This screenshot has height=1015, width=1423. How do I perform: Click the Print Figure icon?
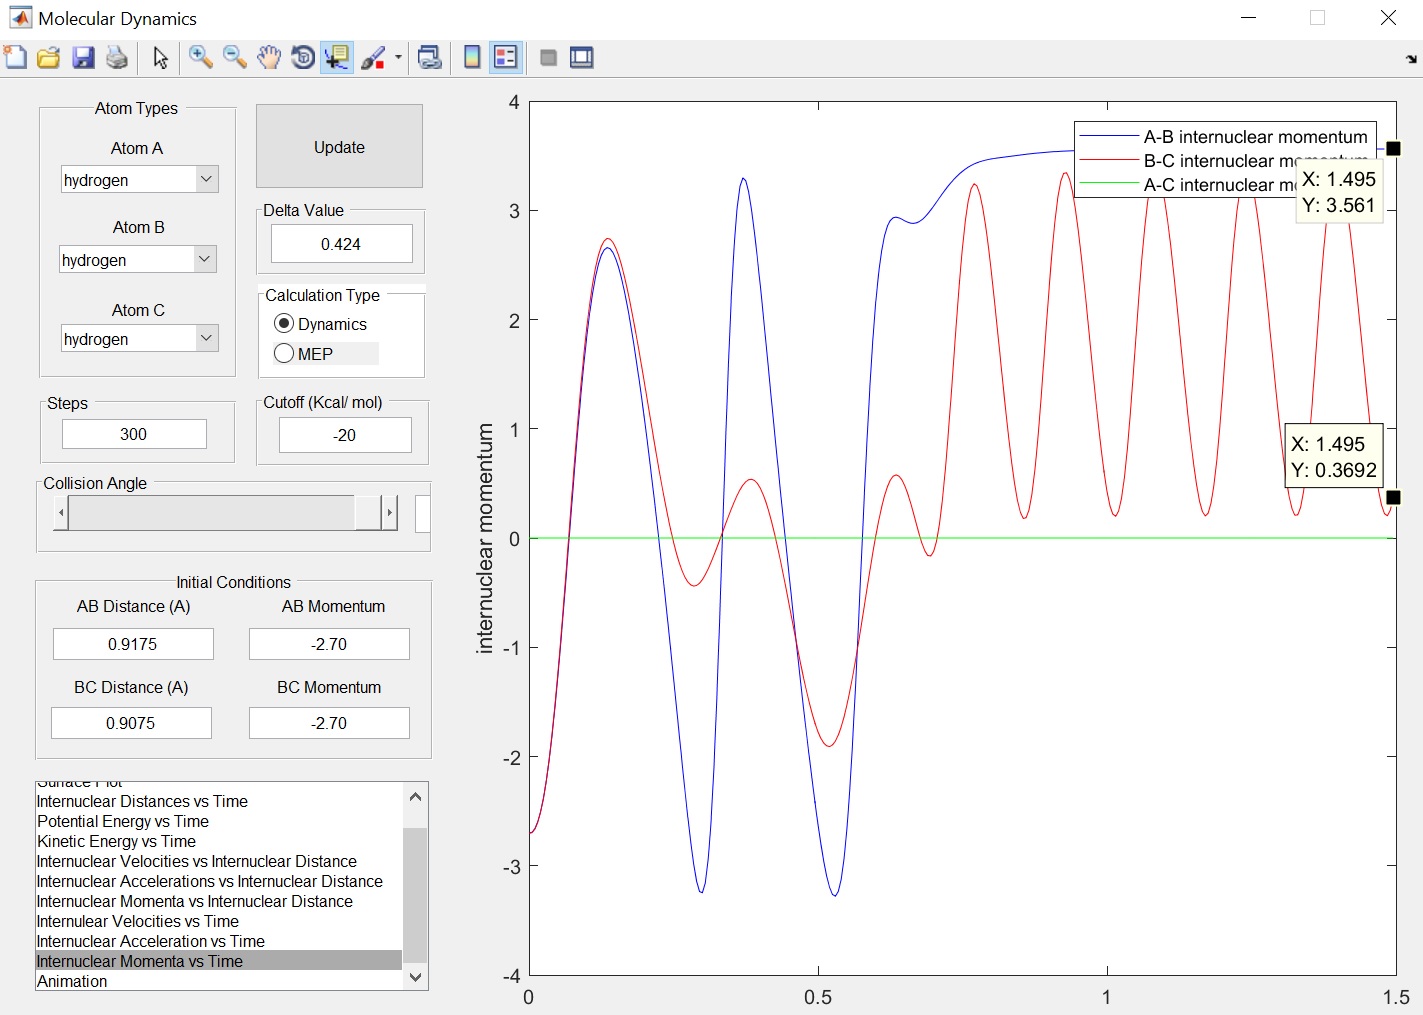point(117,58)
